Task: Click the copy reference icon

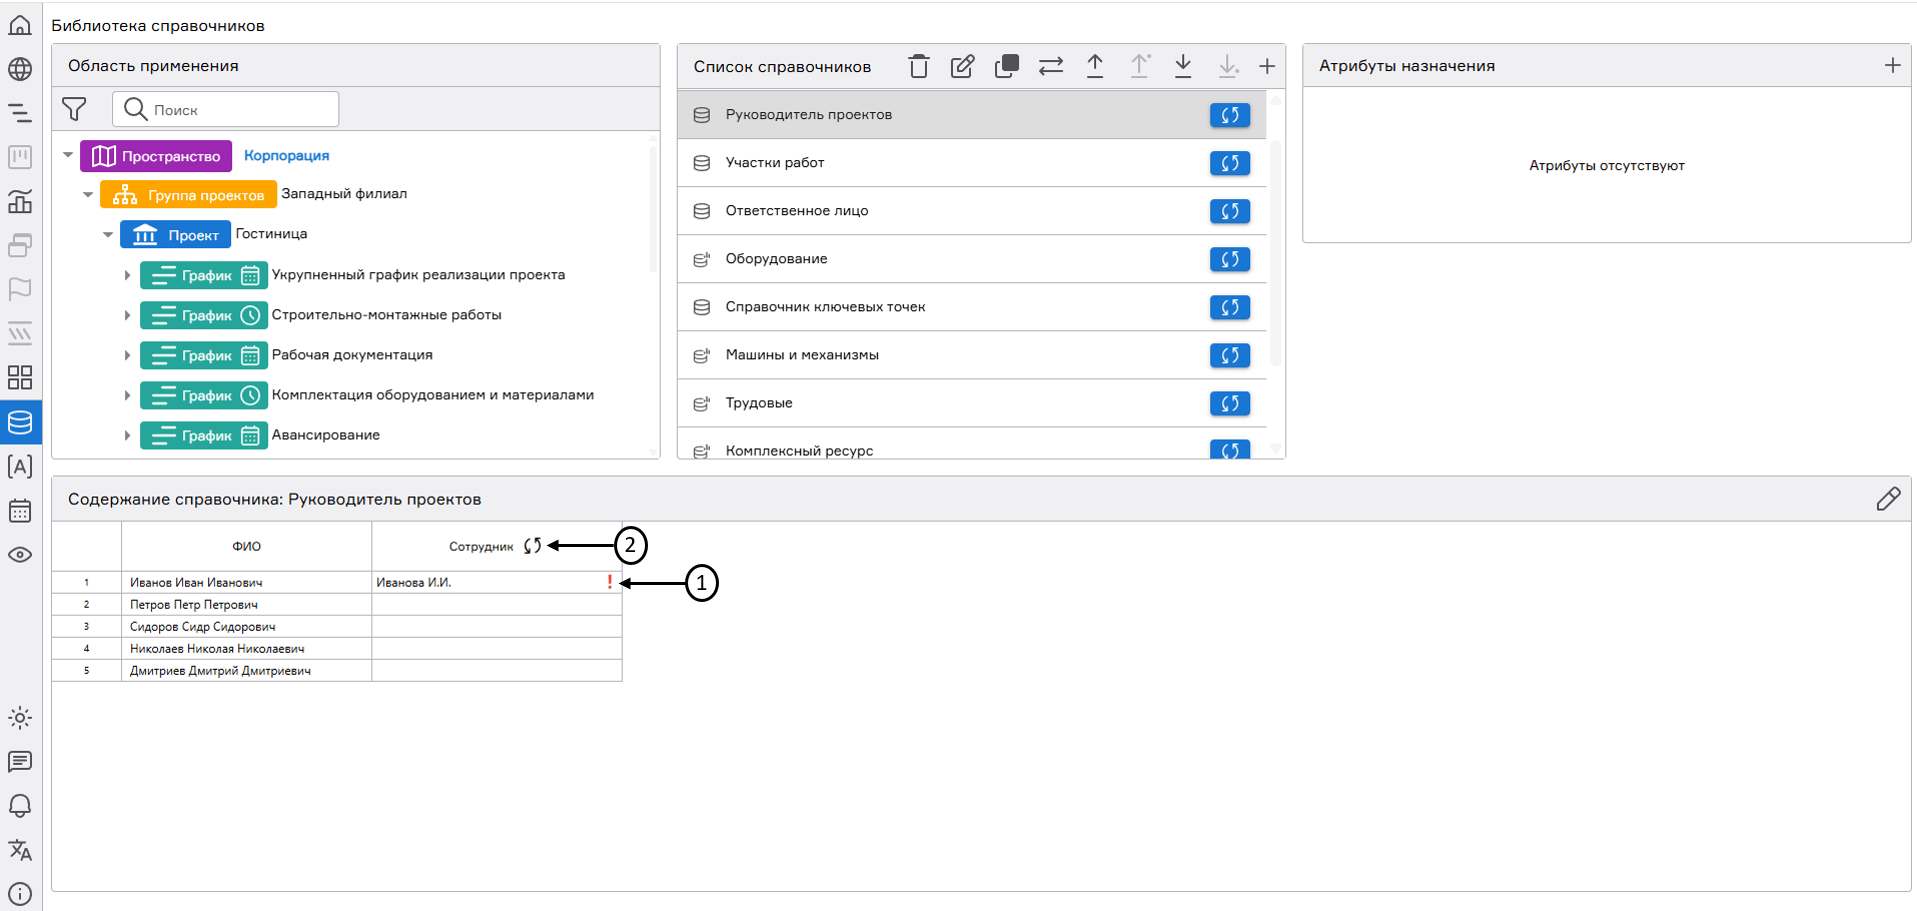Action: (x=1006, y=67)
